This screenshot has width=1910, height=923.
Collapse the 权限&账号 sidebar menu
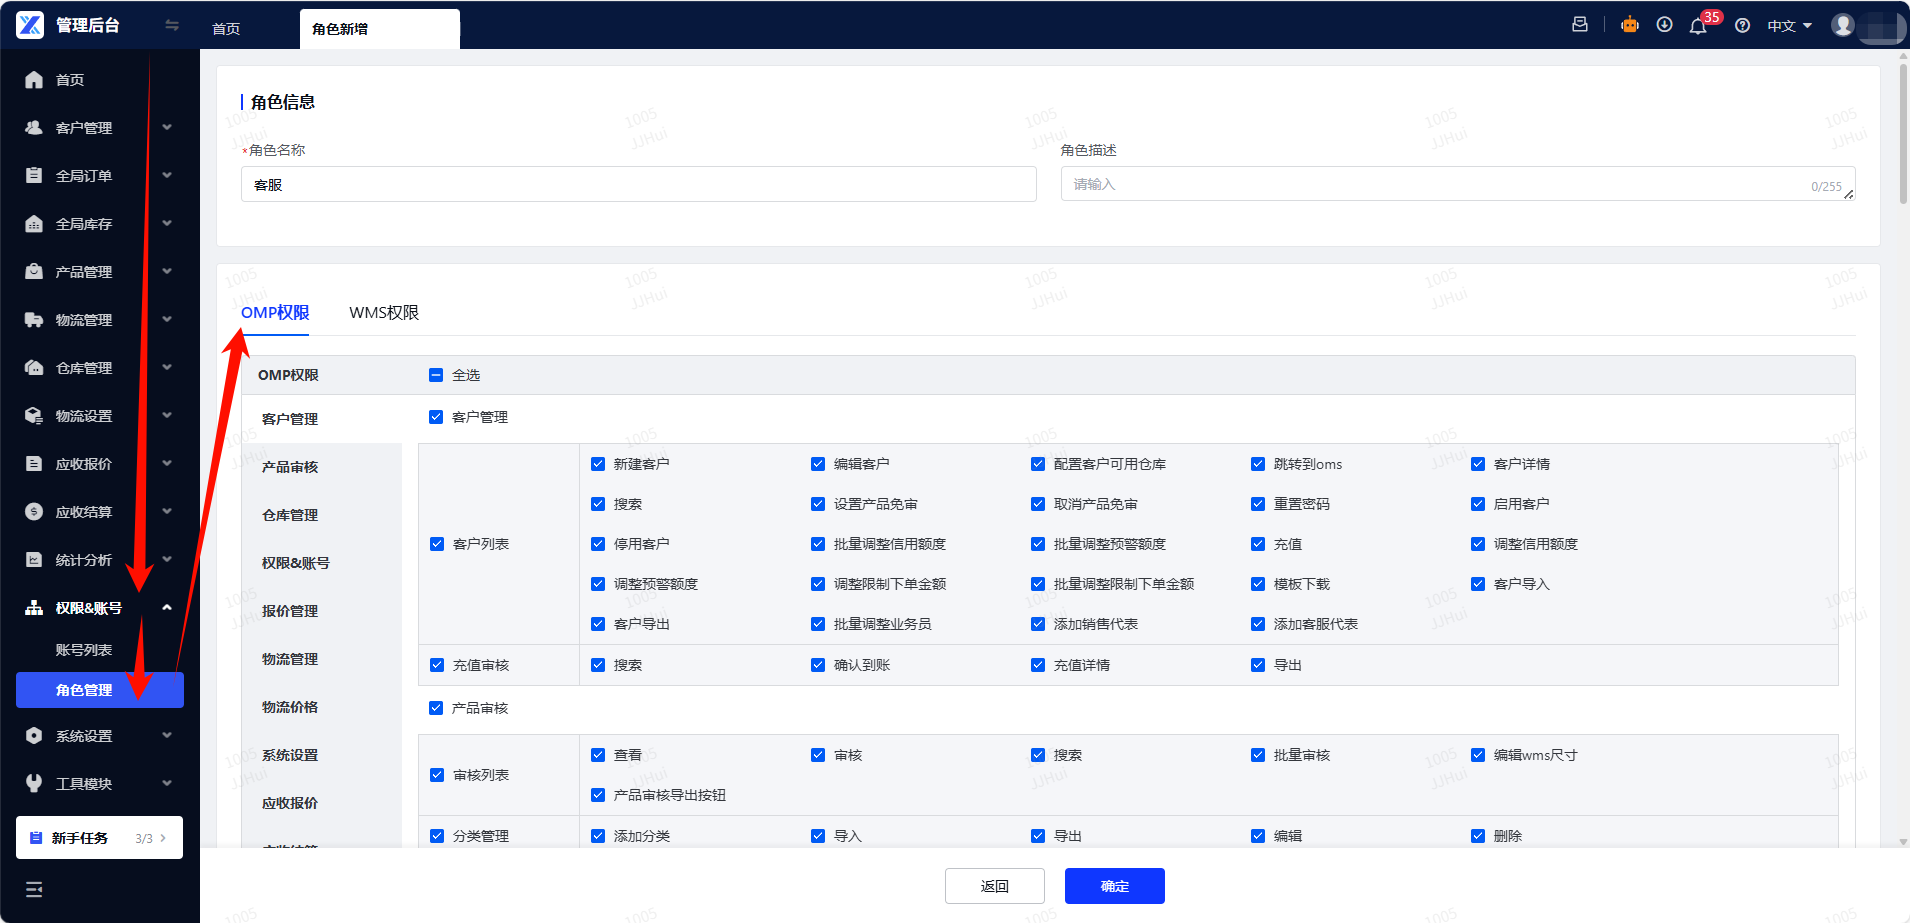click(100, 608)
